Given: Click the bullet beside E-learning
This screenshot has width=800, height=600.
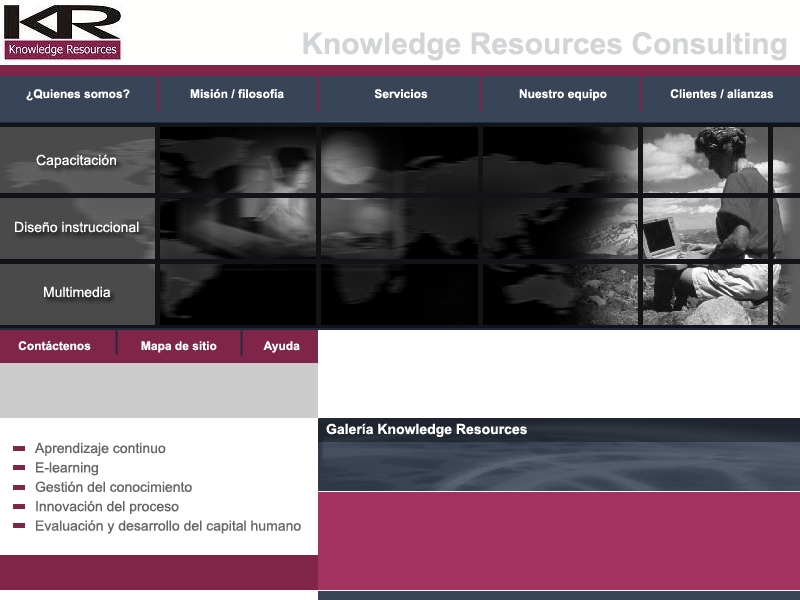Looking at the screenshot, I should pos(19,468).
